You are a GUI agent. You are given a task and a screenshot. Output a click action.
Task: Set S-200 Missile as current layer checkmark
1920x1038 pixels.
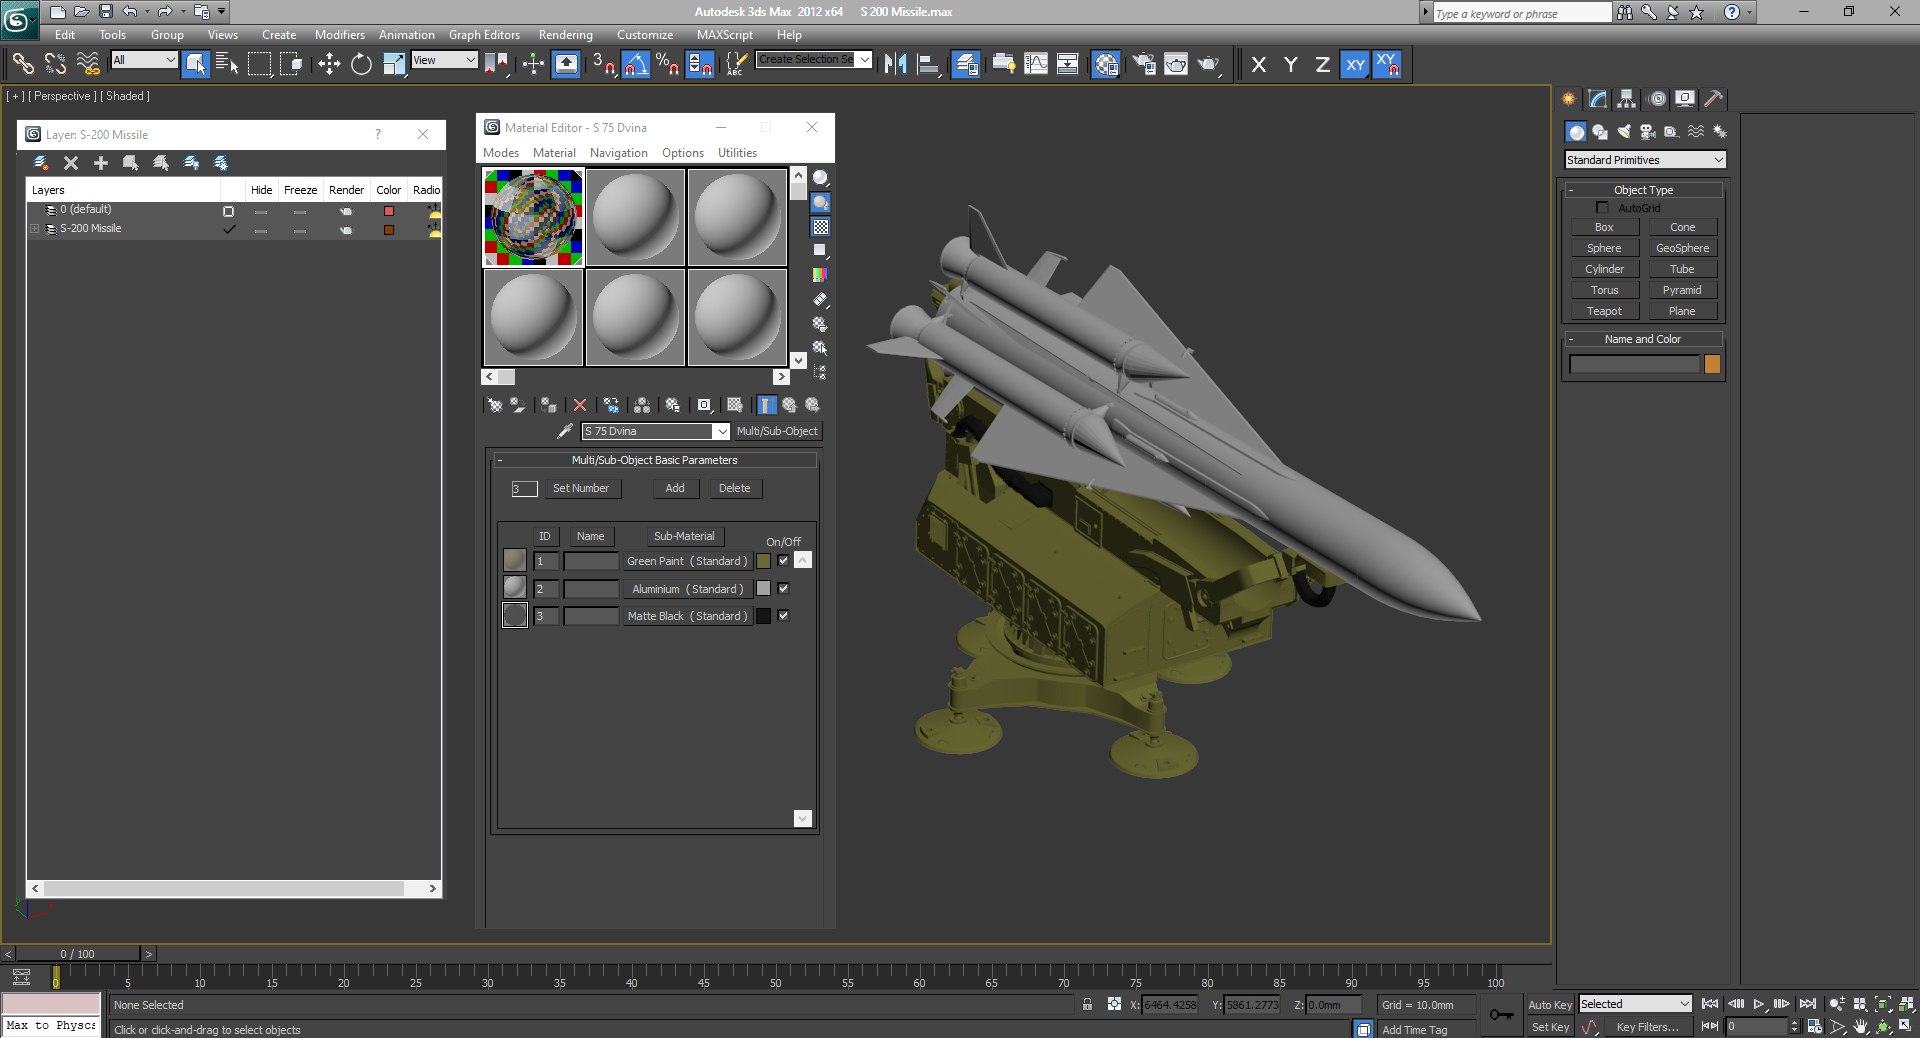pos(229,229)
